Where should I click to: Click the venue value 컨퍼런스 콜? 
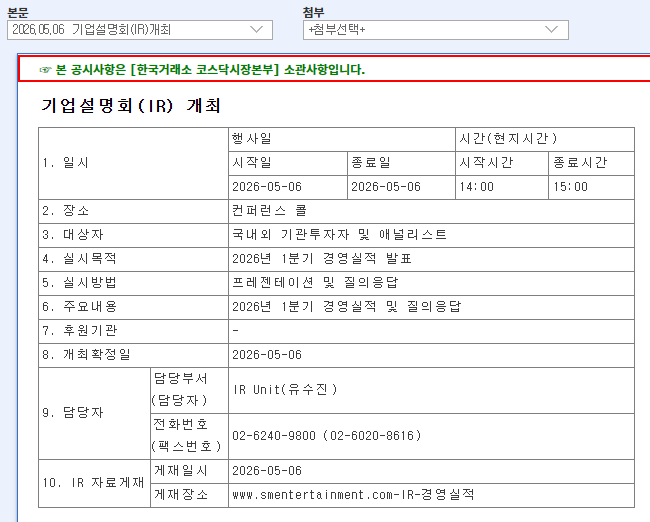coord(269,211)
